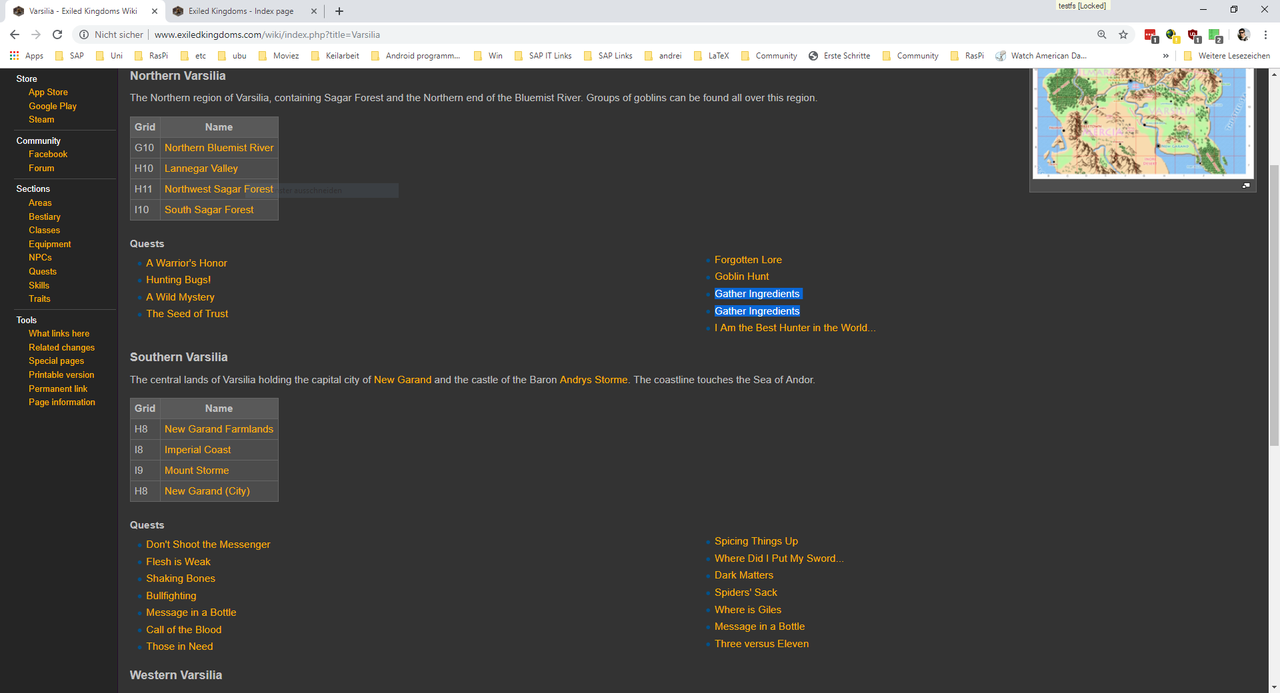Image resolution: width=1280 pixels, height=693 pixels.
Task: Close the Exiled Kingdoms Index page tab
Action: coord(313,11)
